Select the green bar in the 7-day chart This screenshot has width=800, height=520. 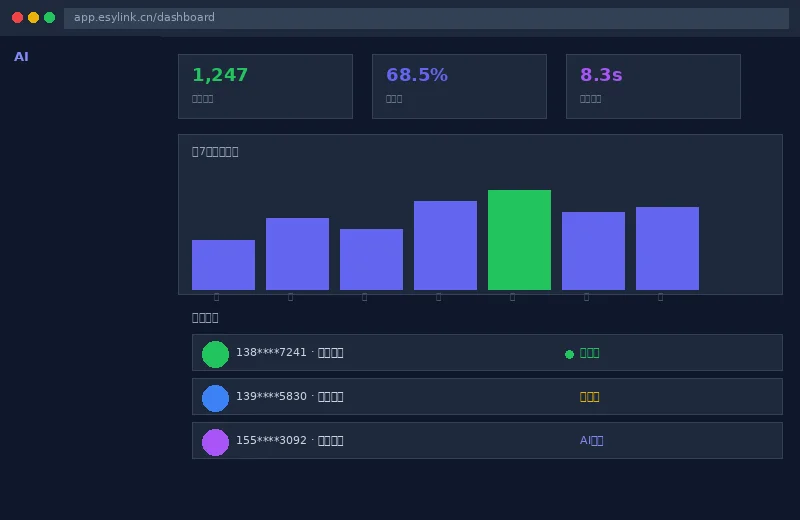[x=519, y=240]
